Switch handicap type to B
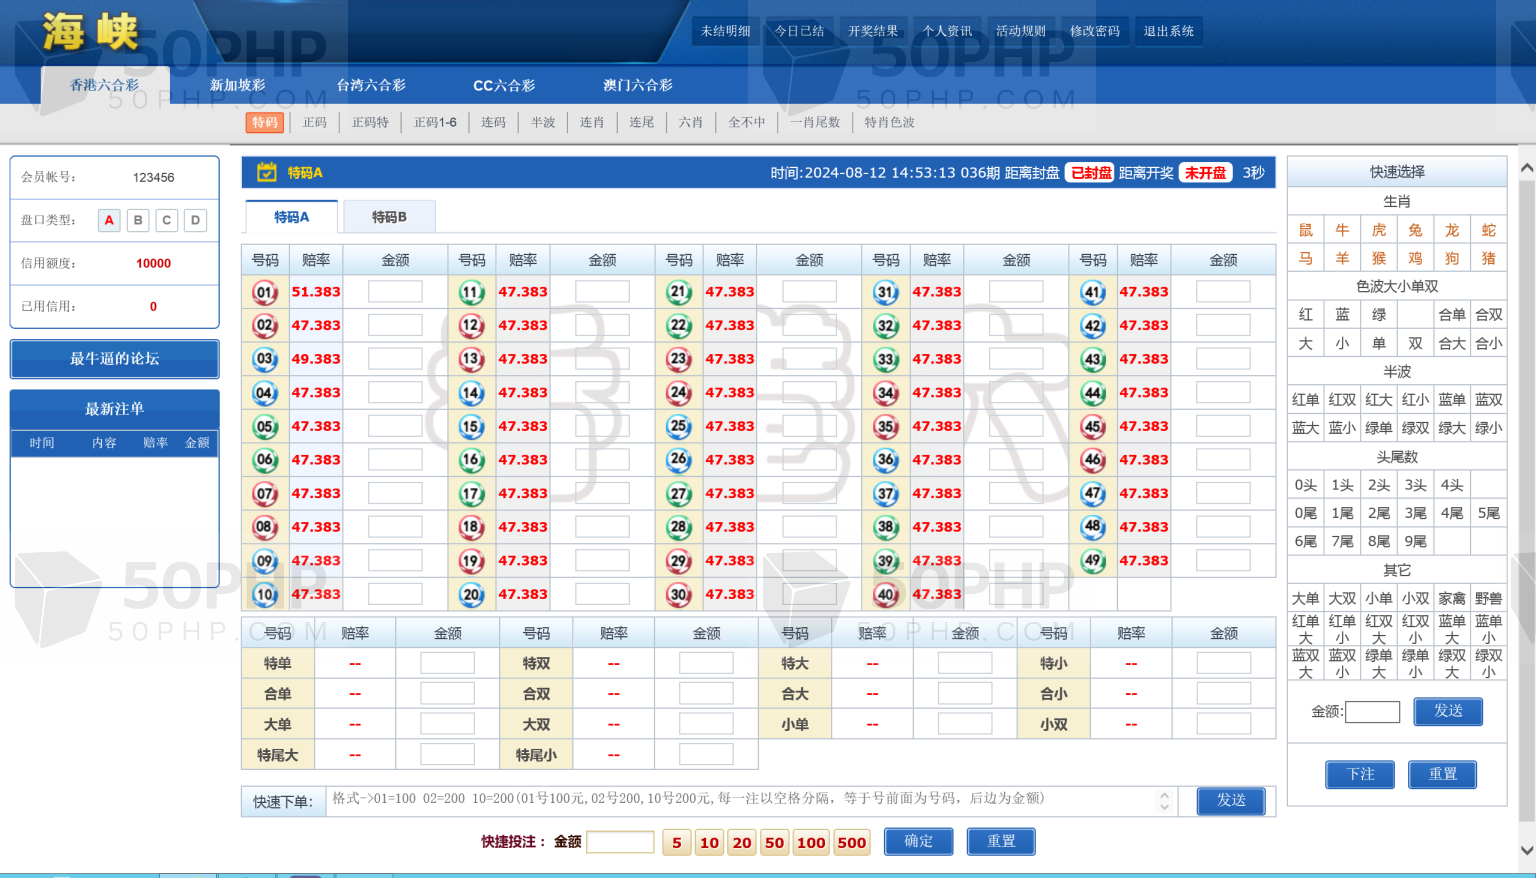This screenshot has width=1536, height=878. click(x=138, y=220)
